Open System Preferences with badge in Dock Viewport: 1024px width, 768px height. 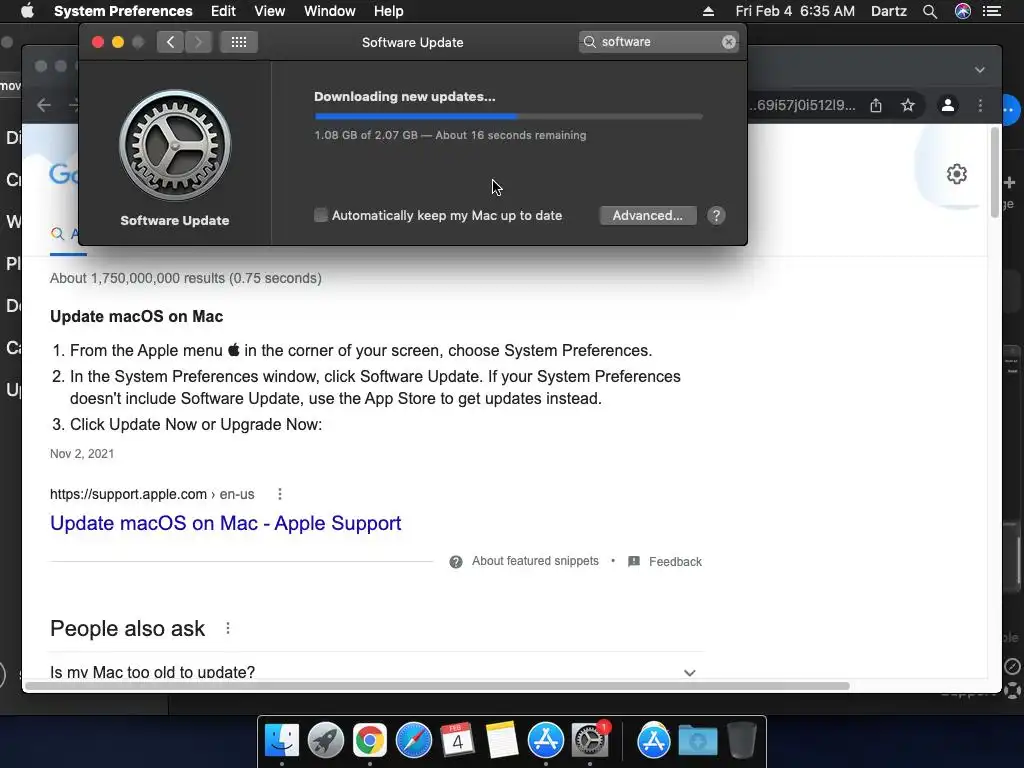coord(590,740)
